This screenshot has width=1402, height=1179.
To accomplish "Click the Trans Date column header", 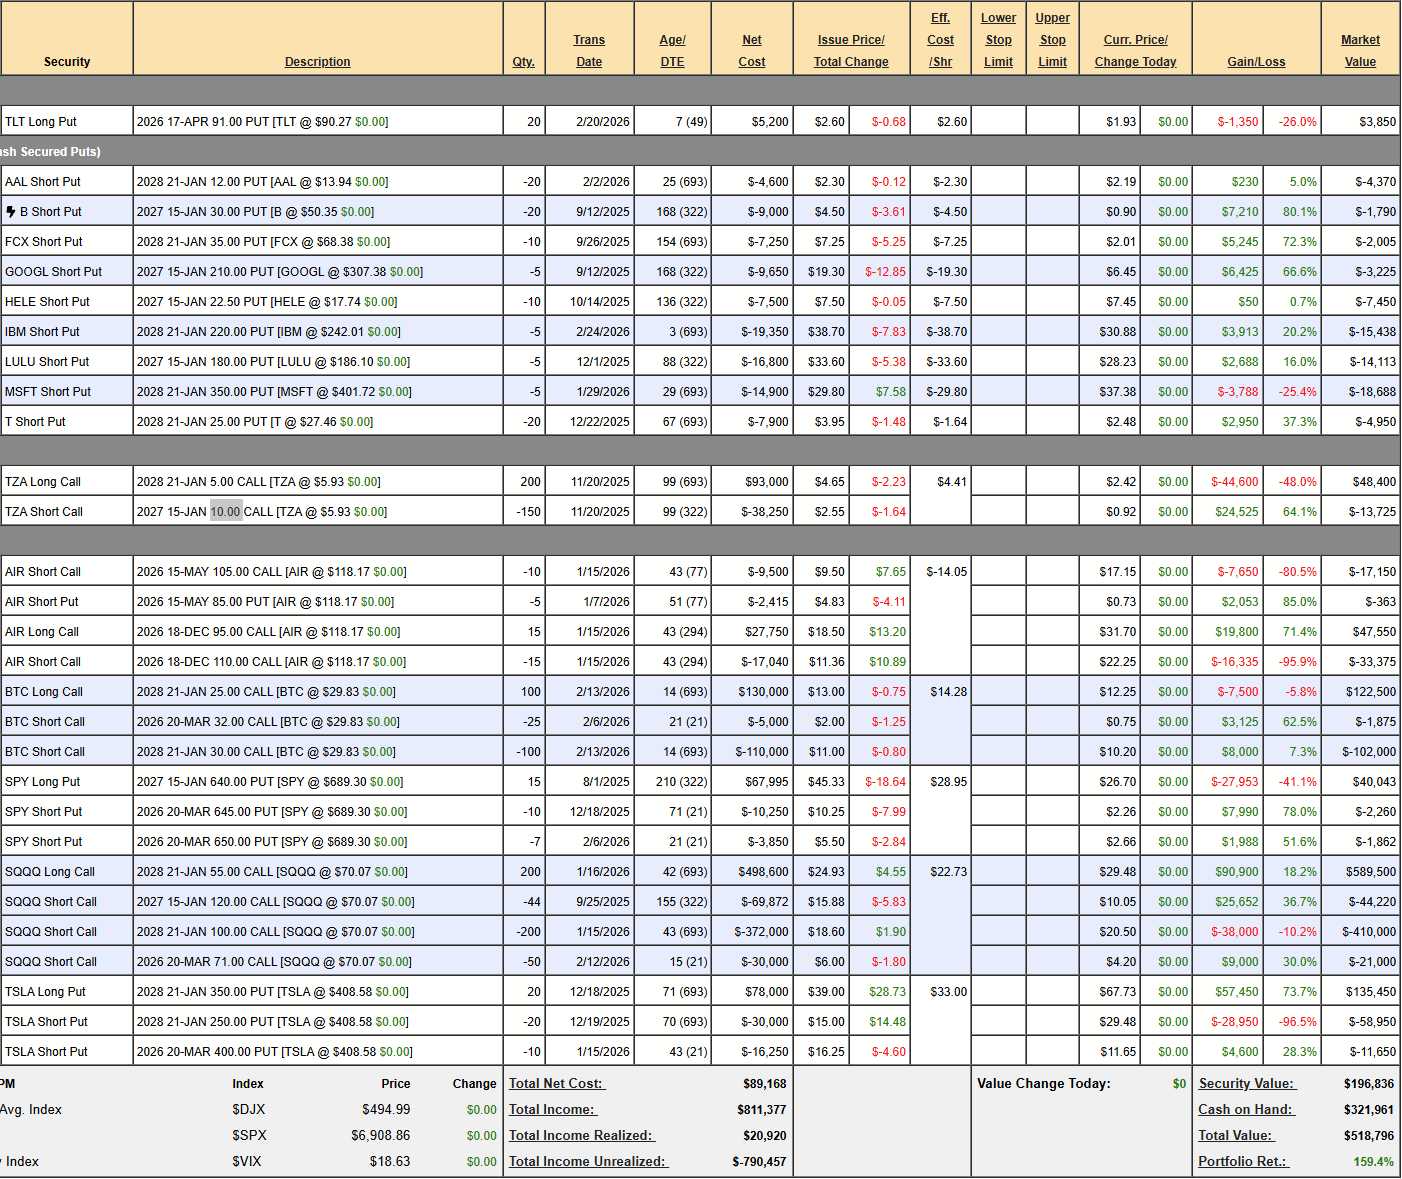I will (x=589, y=51).
